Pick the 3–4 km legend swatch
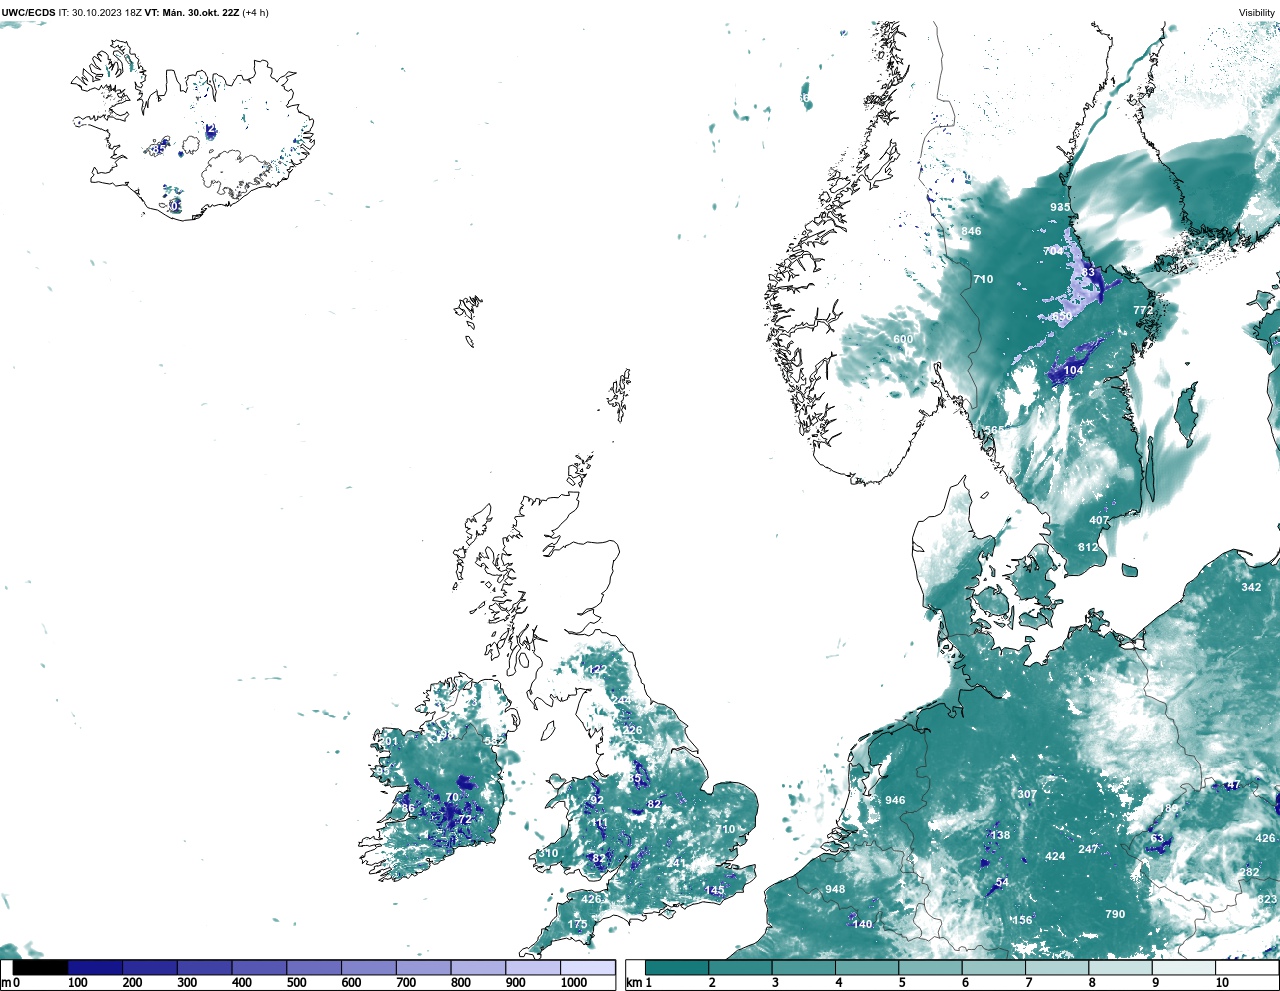The height and width of the screenshot is (991, 1280). (x=804, y=968)
